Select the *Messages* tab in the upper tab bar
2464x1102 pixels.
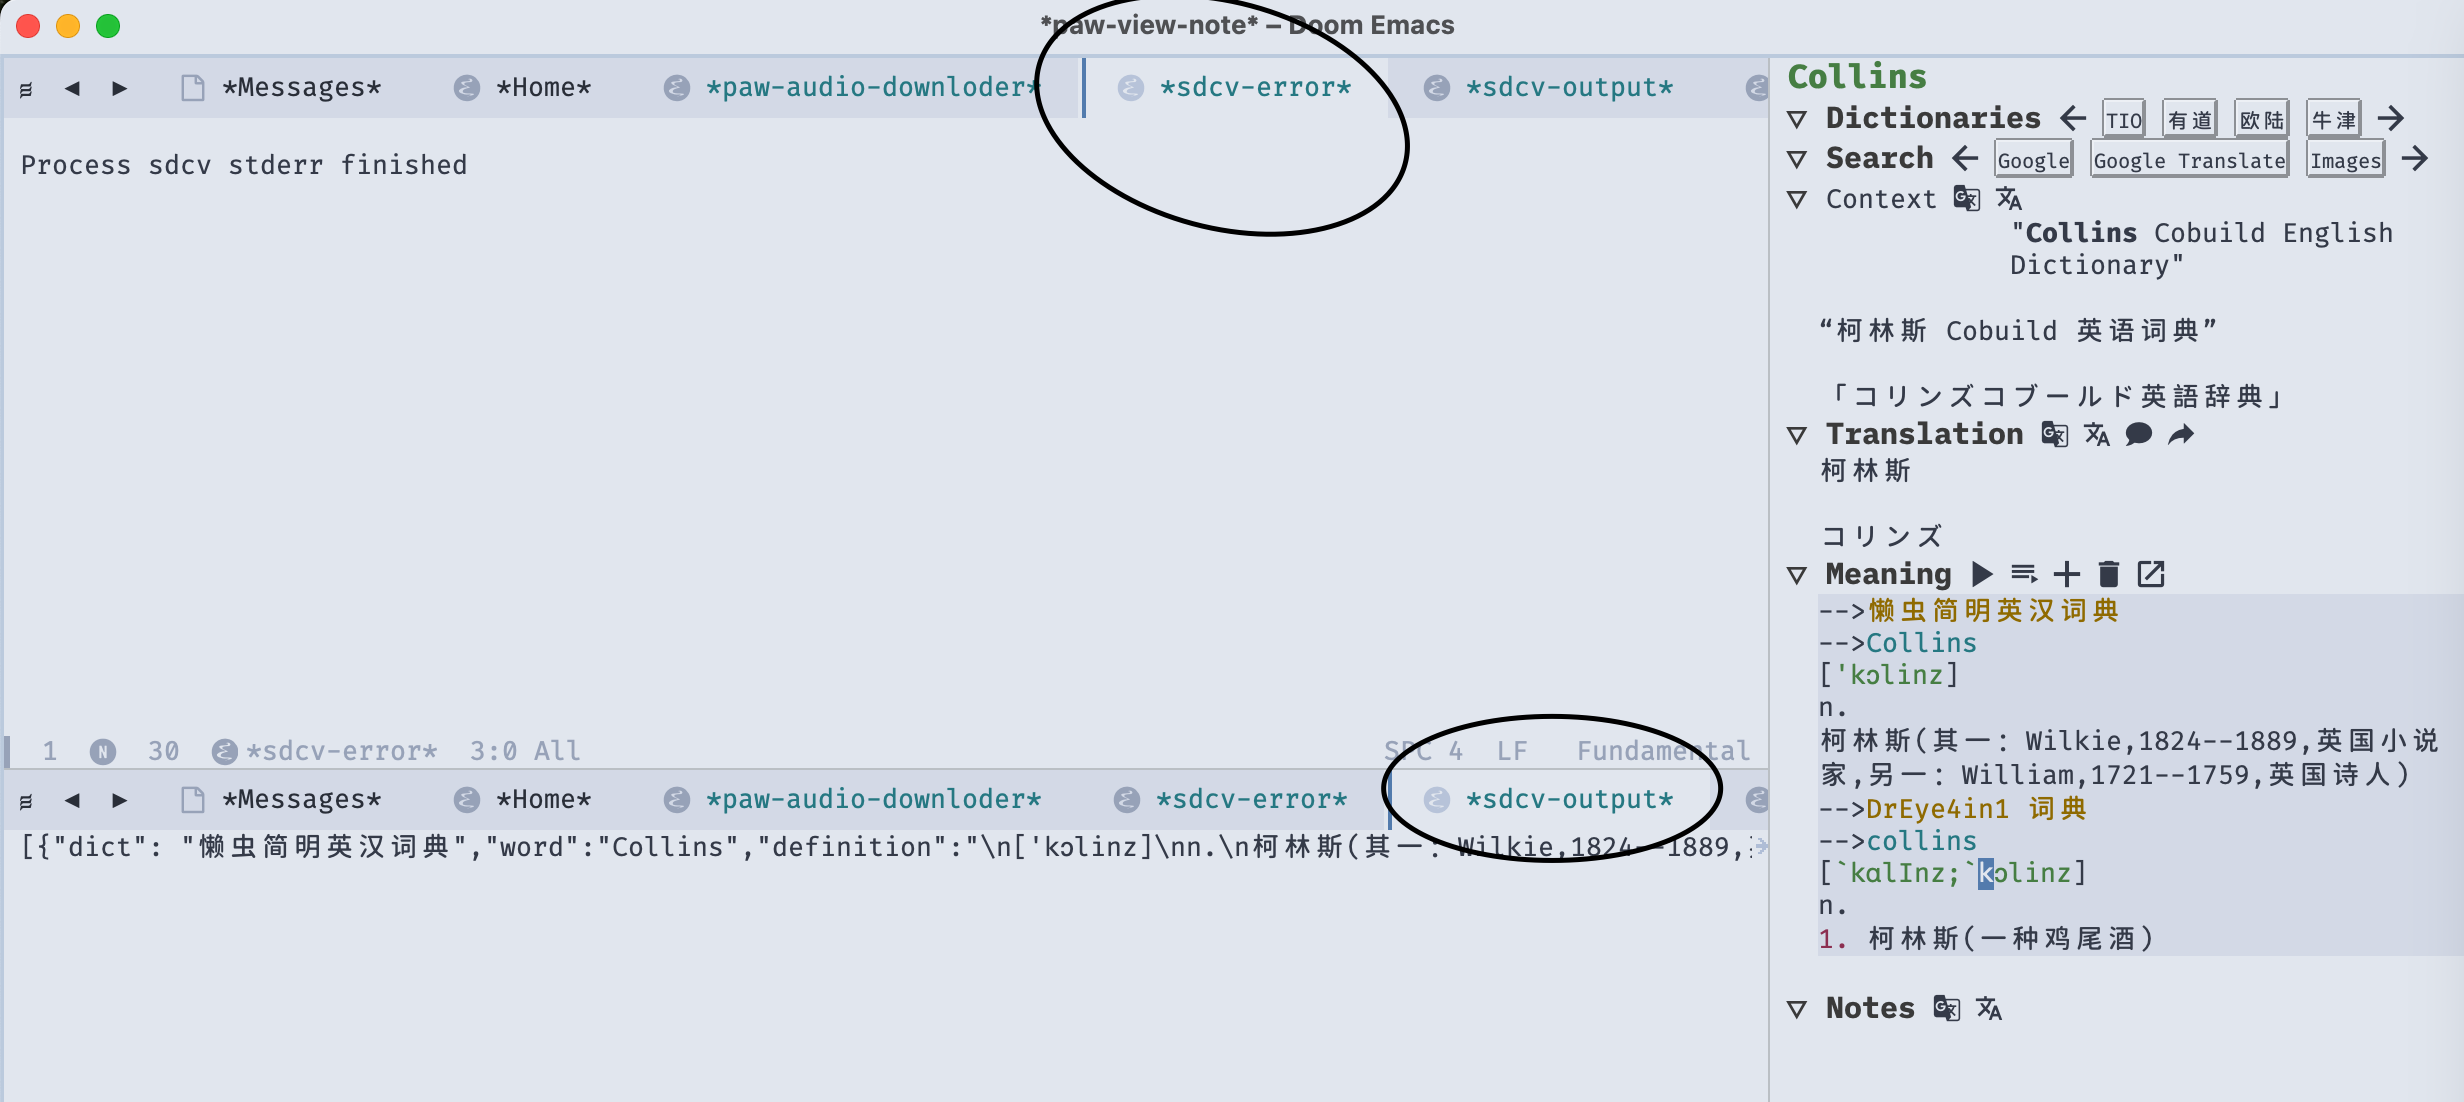pyautogui.click(x=282, y=88)
